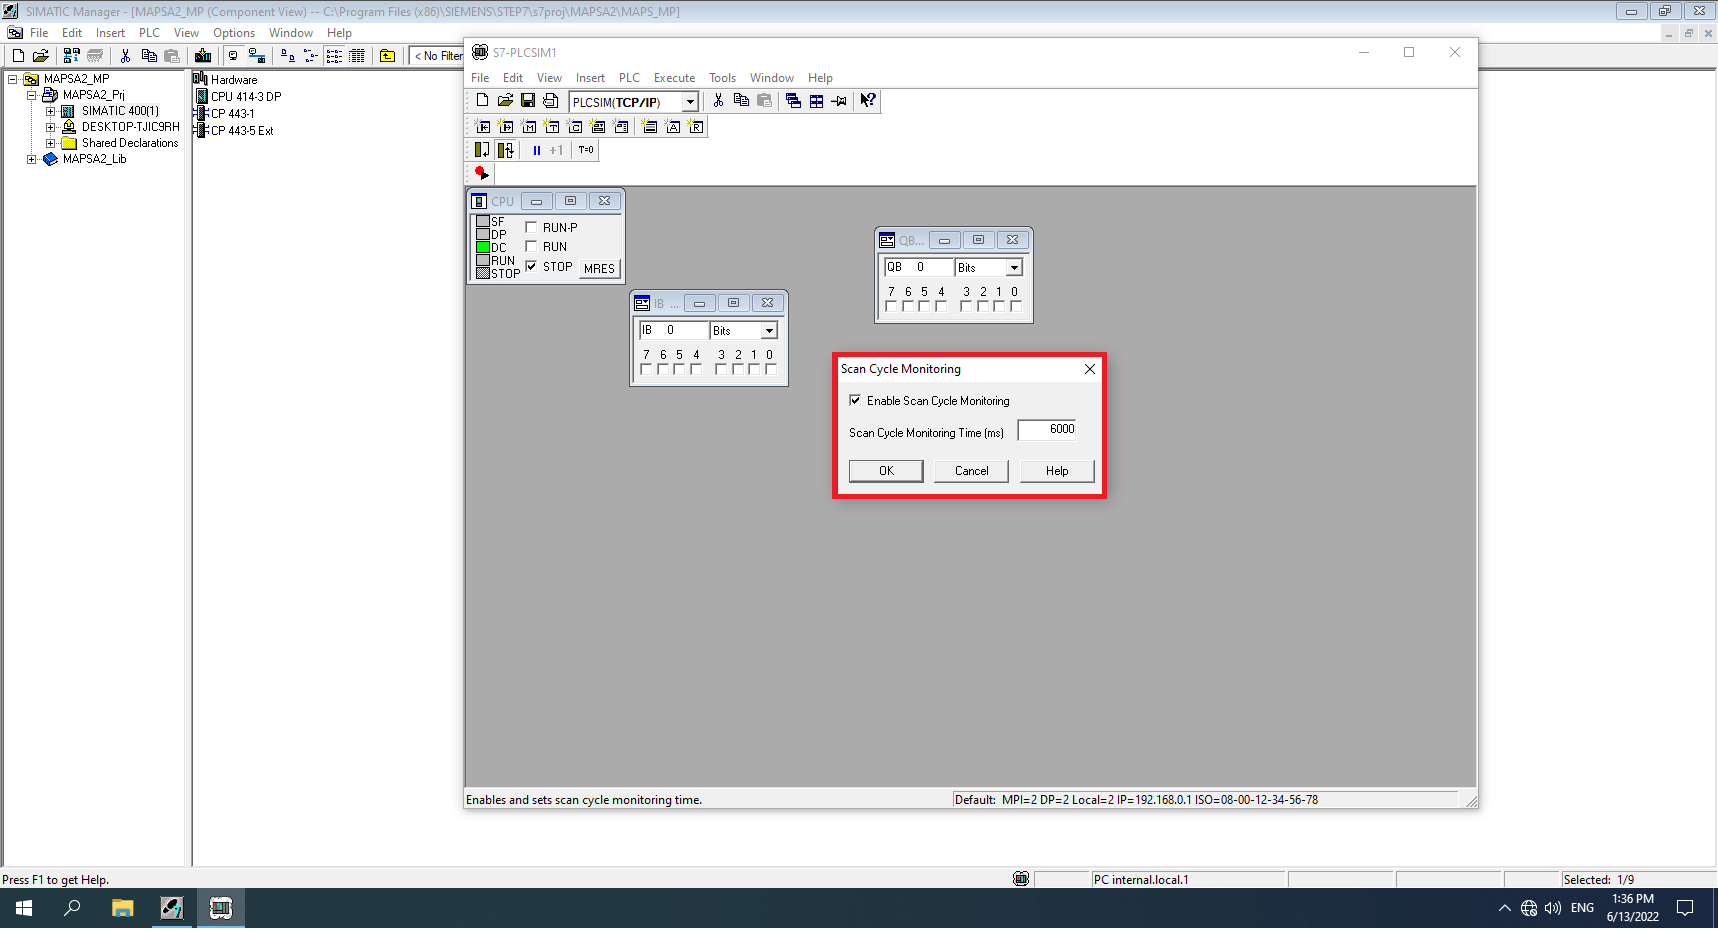
Task: Insert Bit Memory view via M icon
Action: click(529, 127)
